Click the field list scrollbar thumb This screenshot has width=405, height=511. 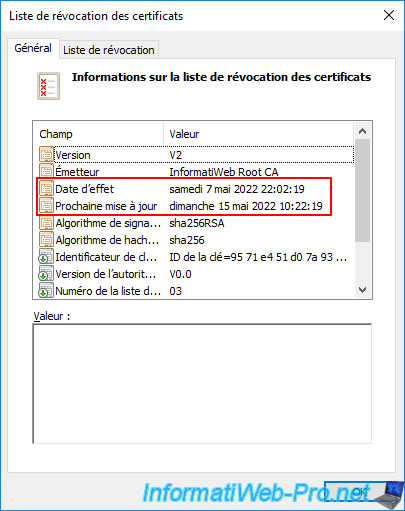point(362,190)
